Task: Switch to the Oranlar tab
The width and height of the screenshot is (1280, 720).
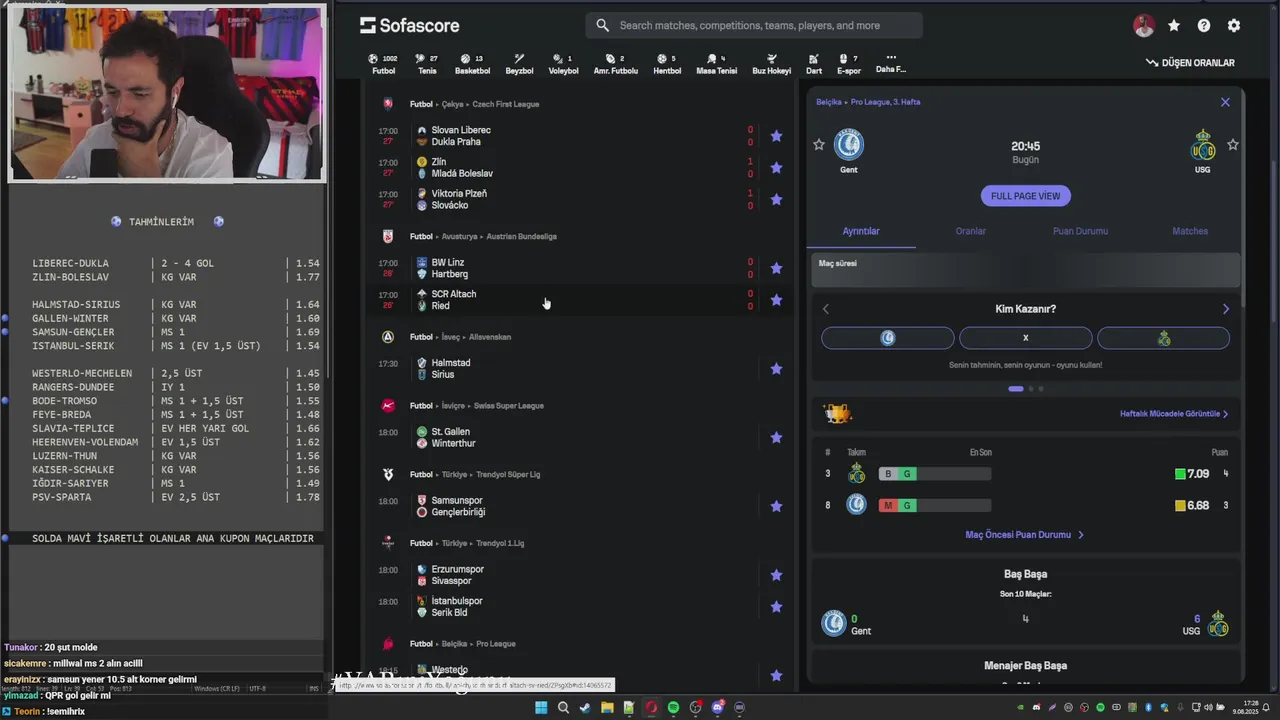Action: (x=970, y=231)
